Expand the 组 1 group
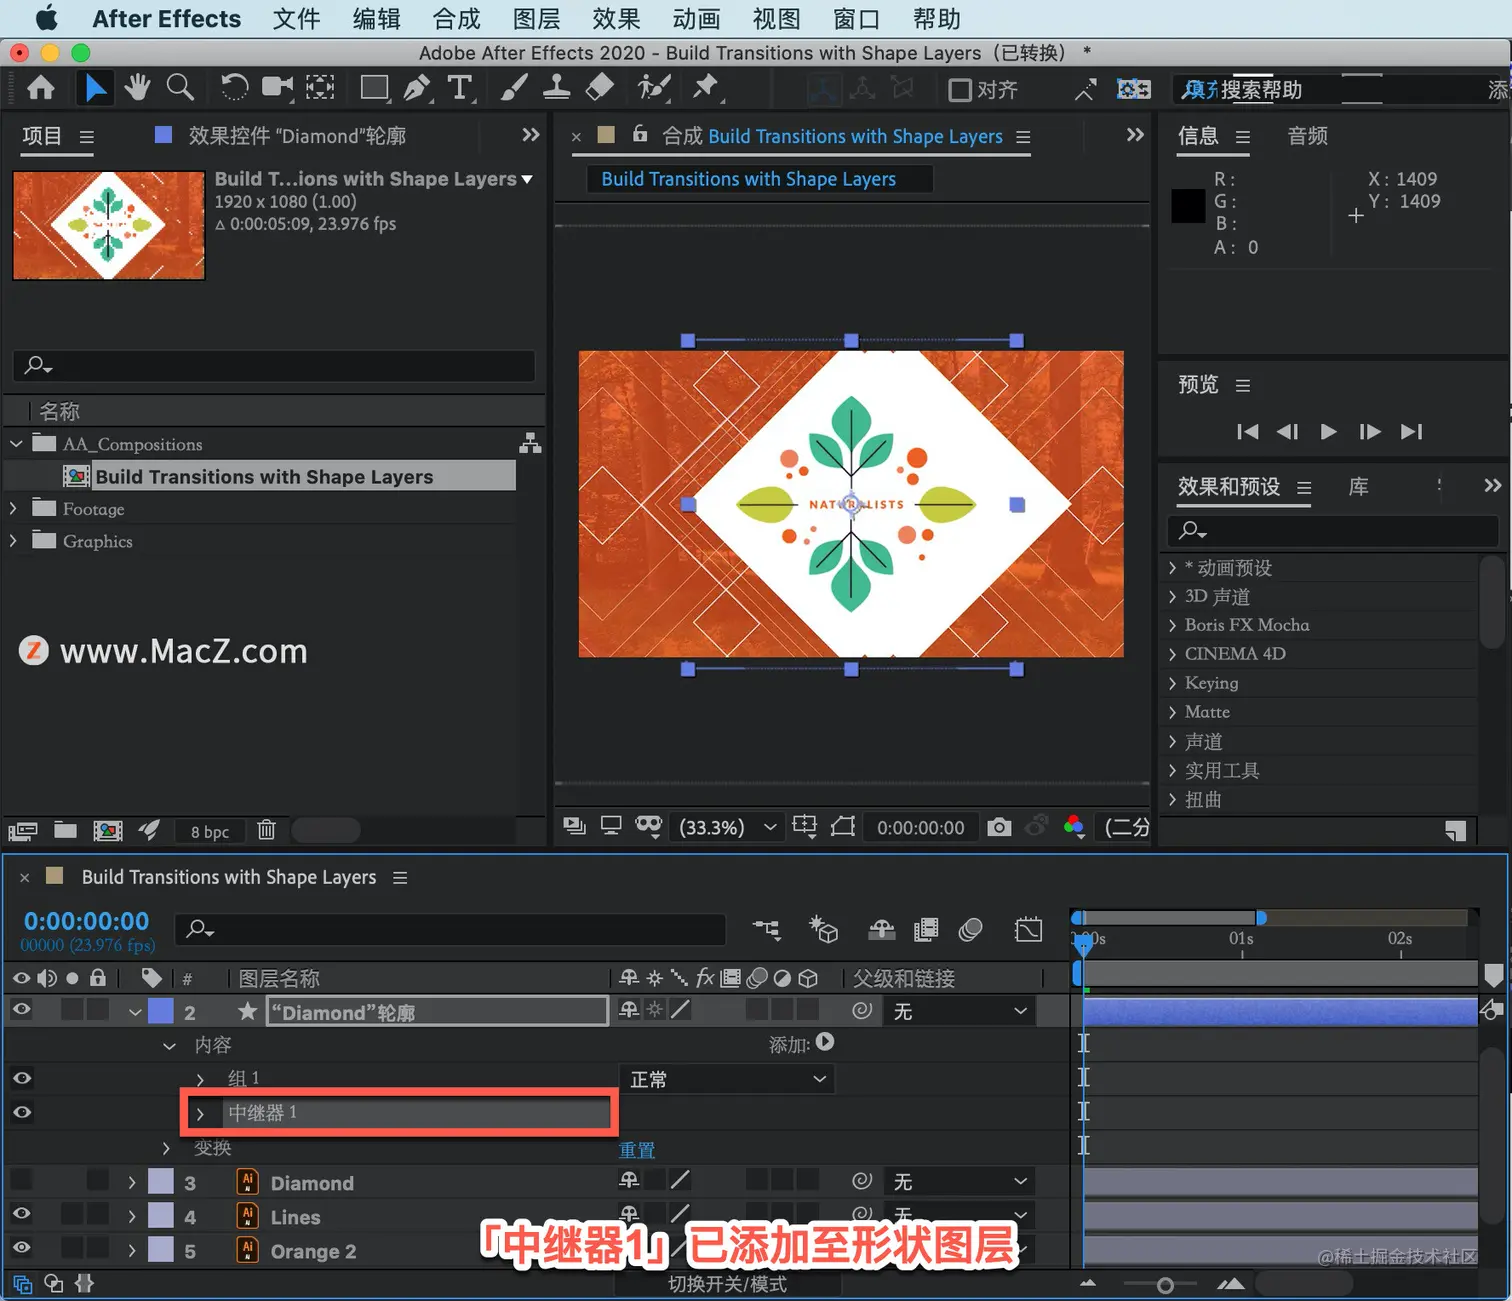This screenshot has width=1512, height=1301. point(200,1079)
